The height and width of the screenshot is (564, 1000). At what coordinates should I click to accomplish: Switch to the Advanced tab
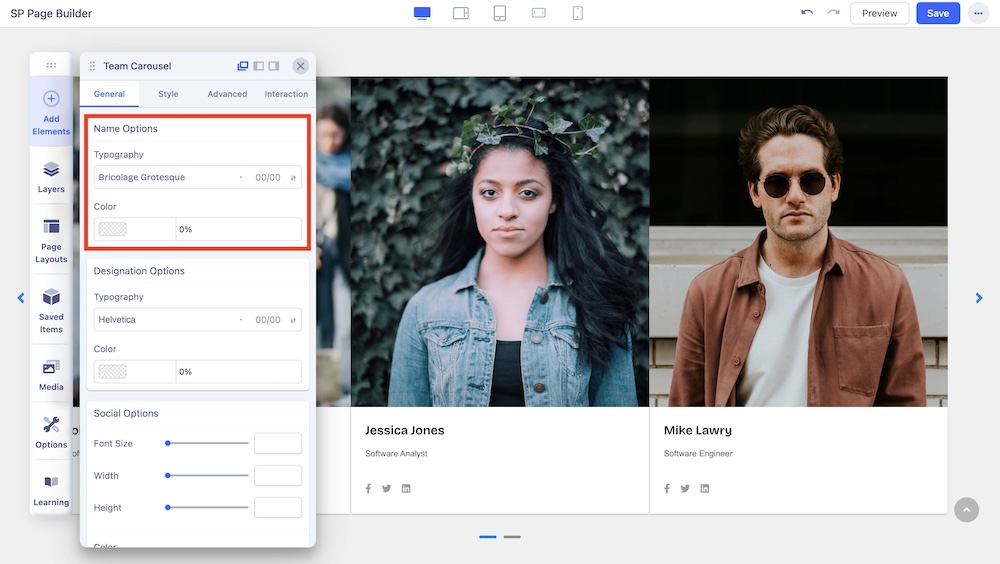tap(227, 94)
